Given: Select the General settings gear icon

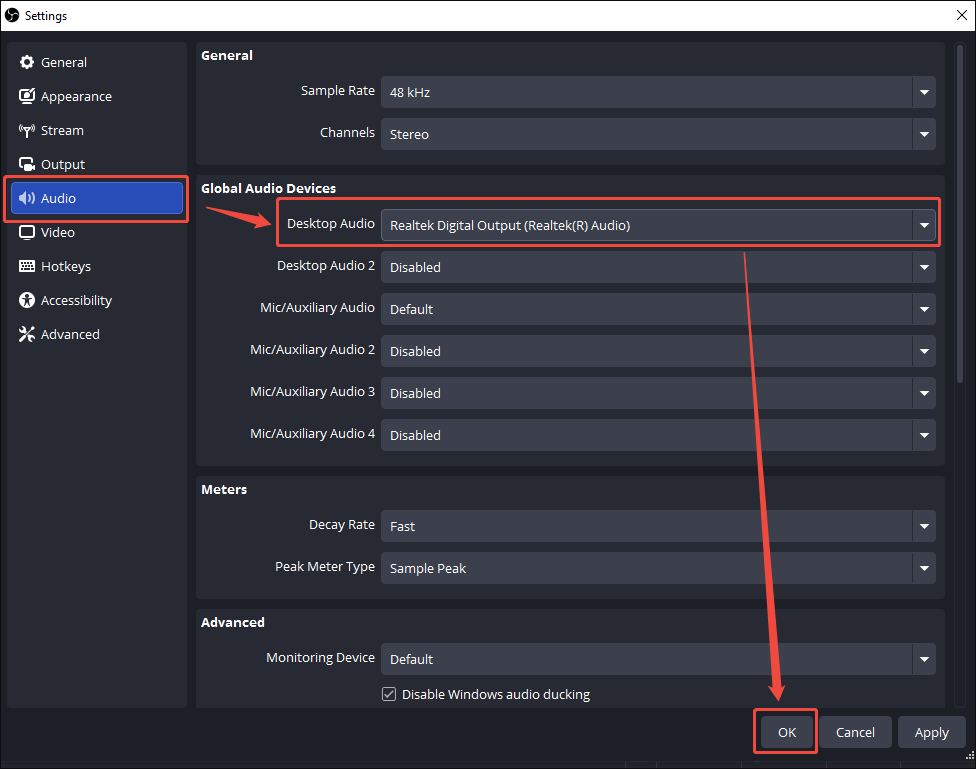Looking at the screenshot, I should tap(26, 61).
